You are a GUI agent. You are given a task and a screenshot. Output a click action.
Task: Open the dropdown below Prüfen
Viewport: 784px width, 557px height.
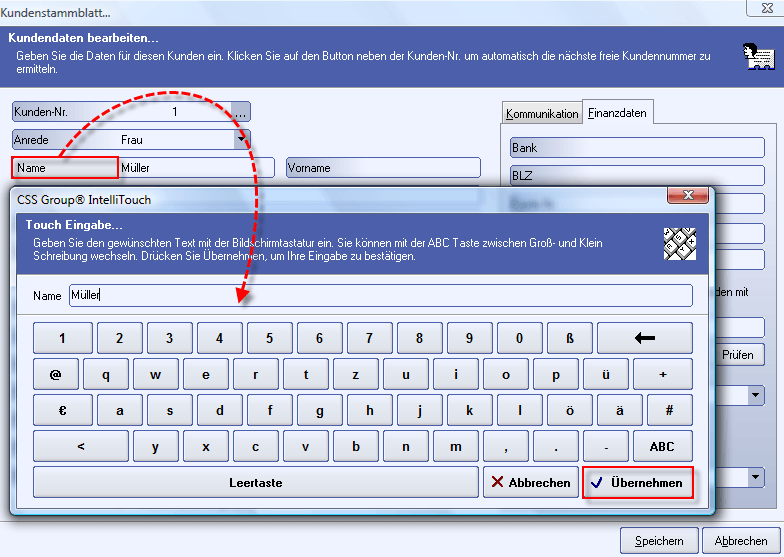click(756, 395)
